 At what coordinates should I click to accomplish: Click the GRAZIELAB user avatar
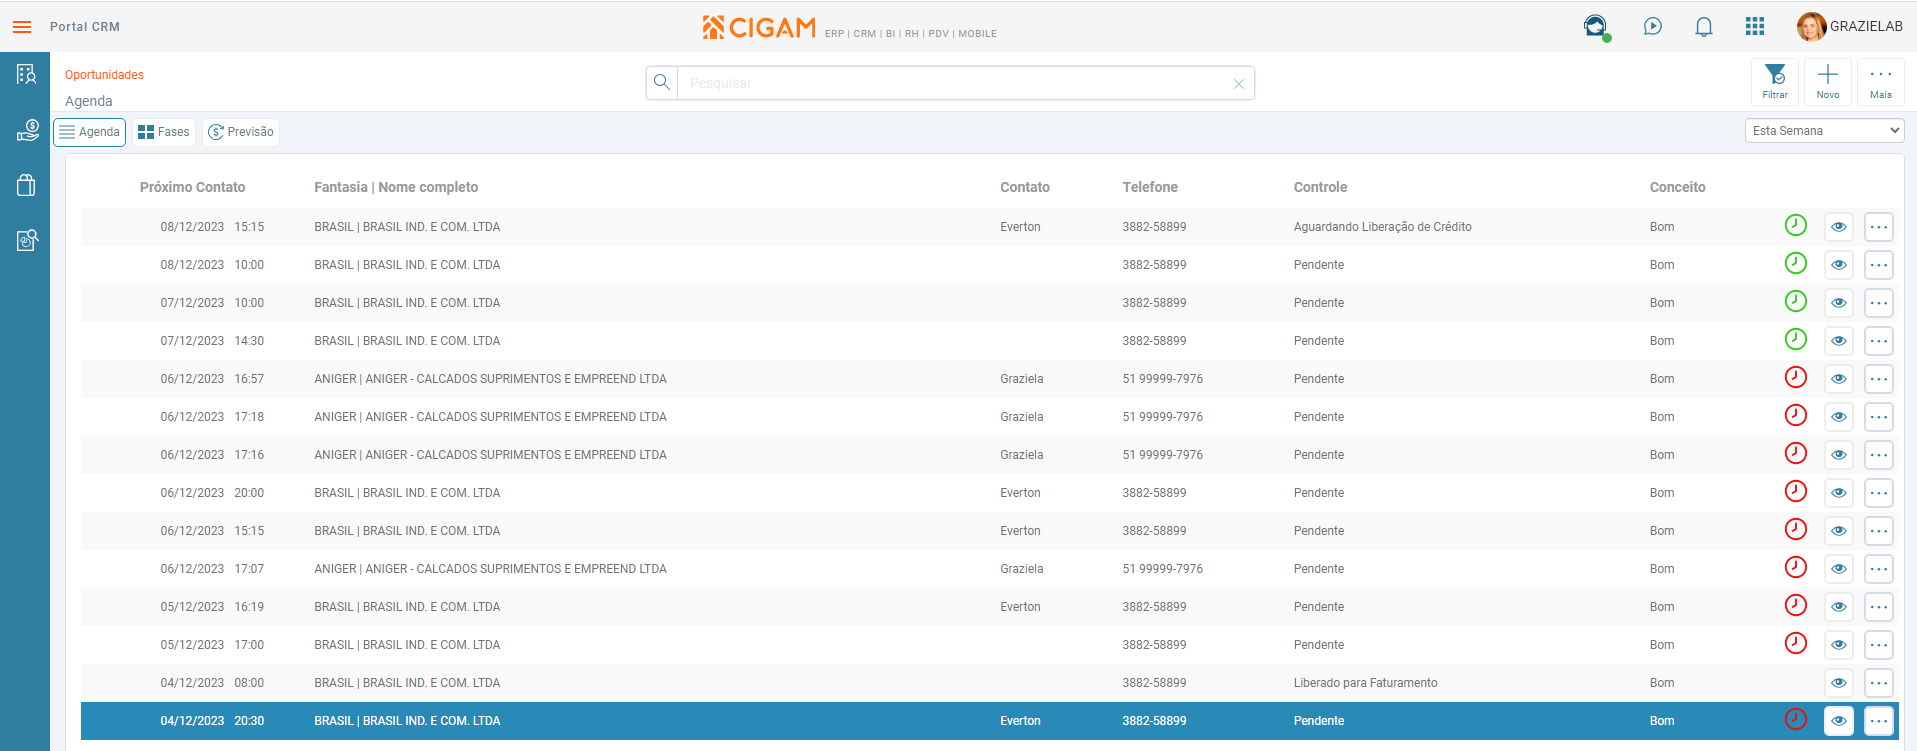click(x=1811, y=27)
